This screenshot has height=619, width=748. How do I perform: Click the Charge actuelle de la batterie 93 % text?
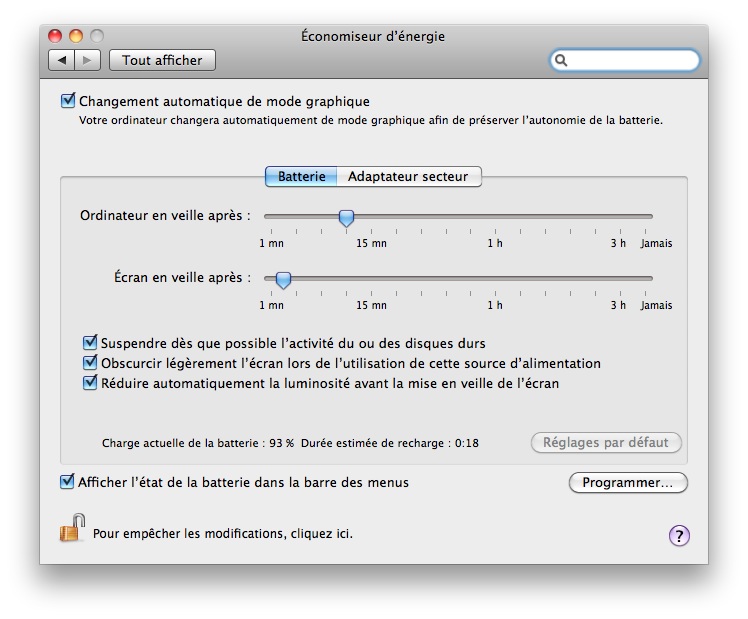click(x=197, y=443)
